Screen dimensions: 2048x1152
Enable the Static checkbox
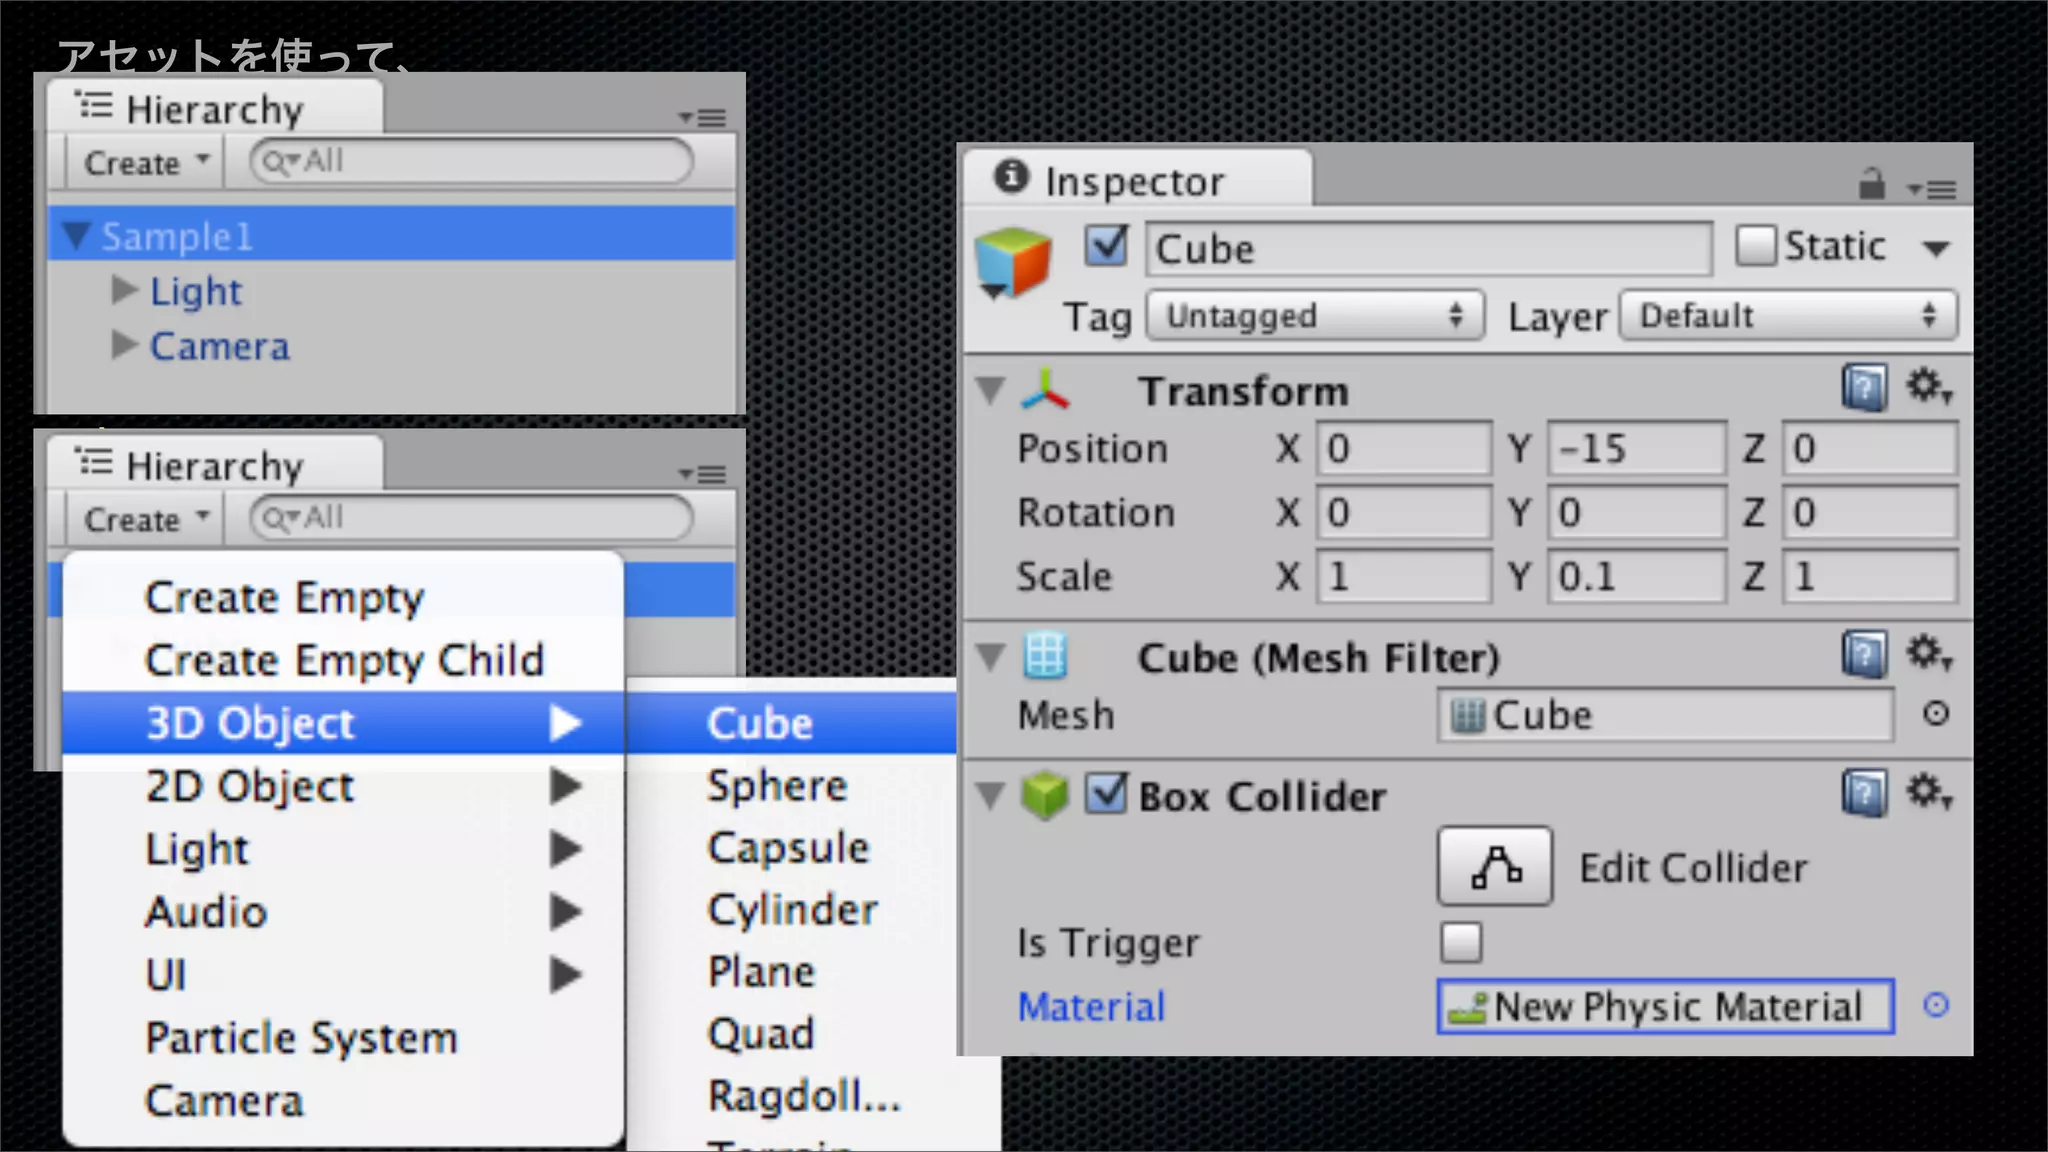pos(1755,246)
